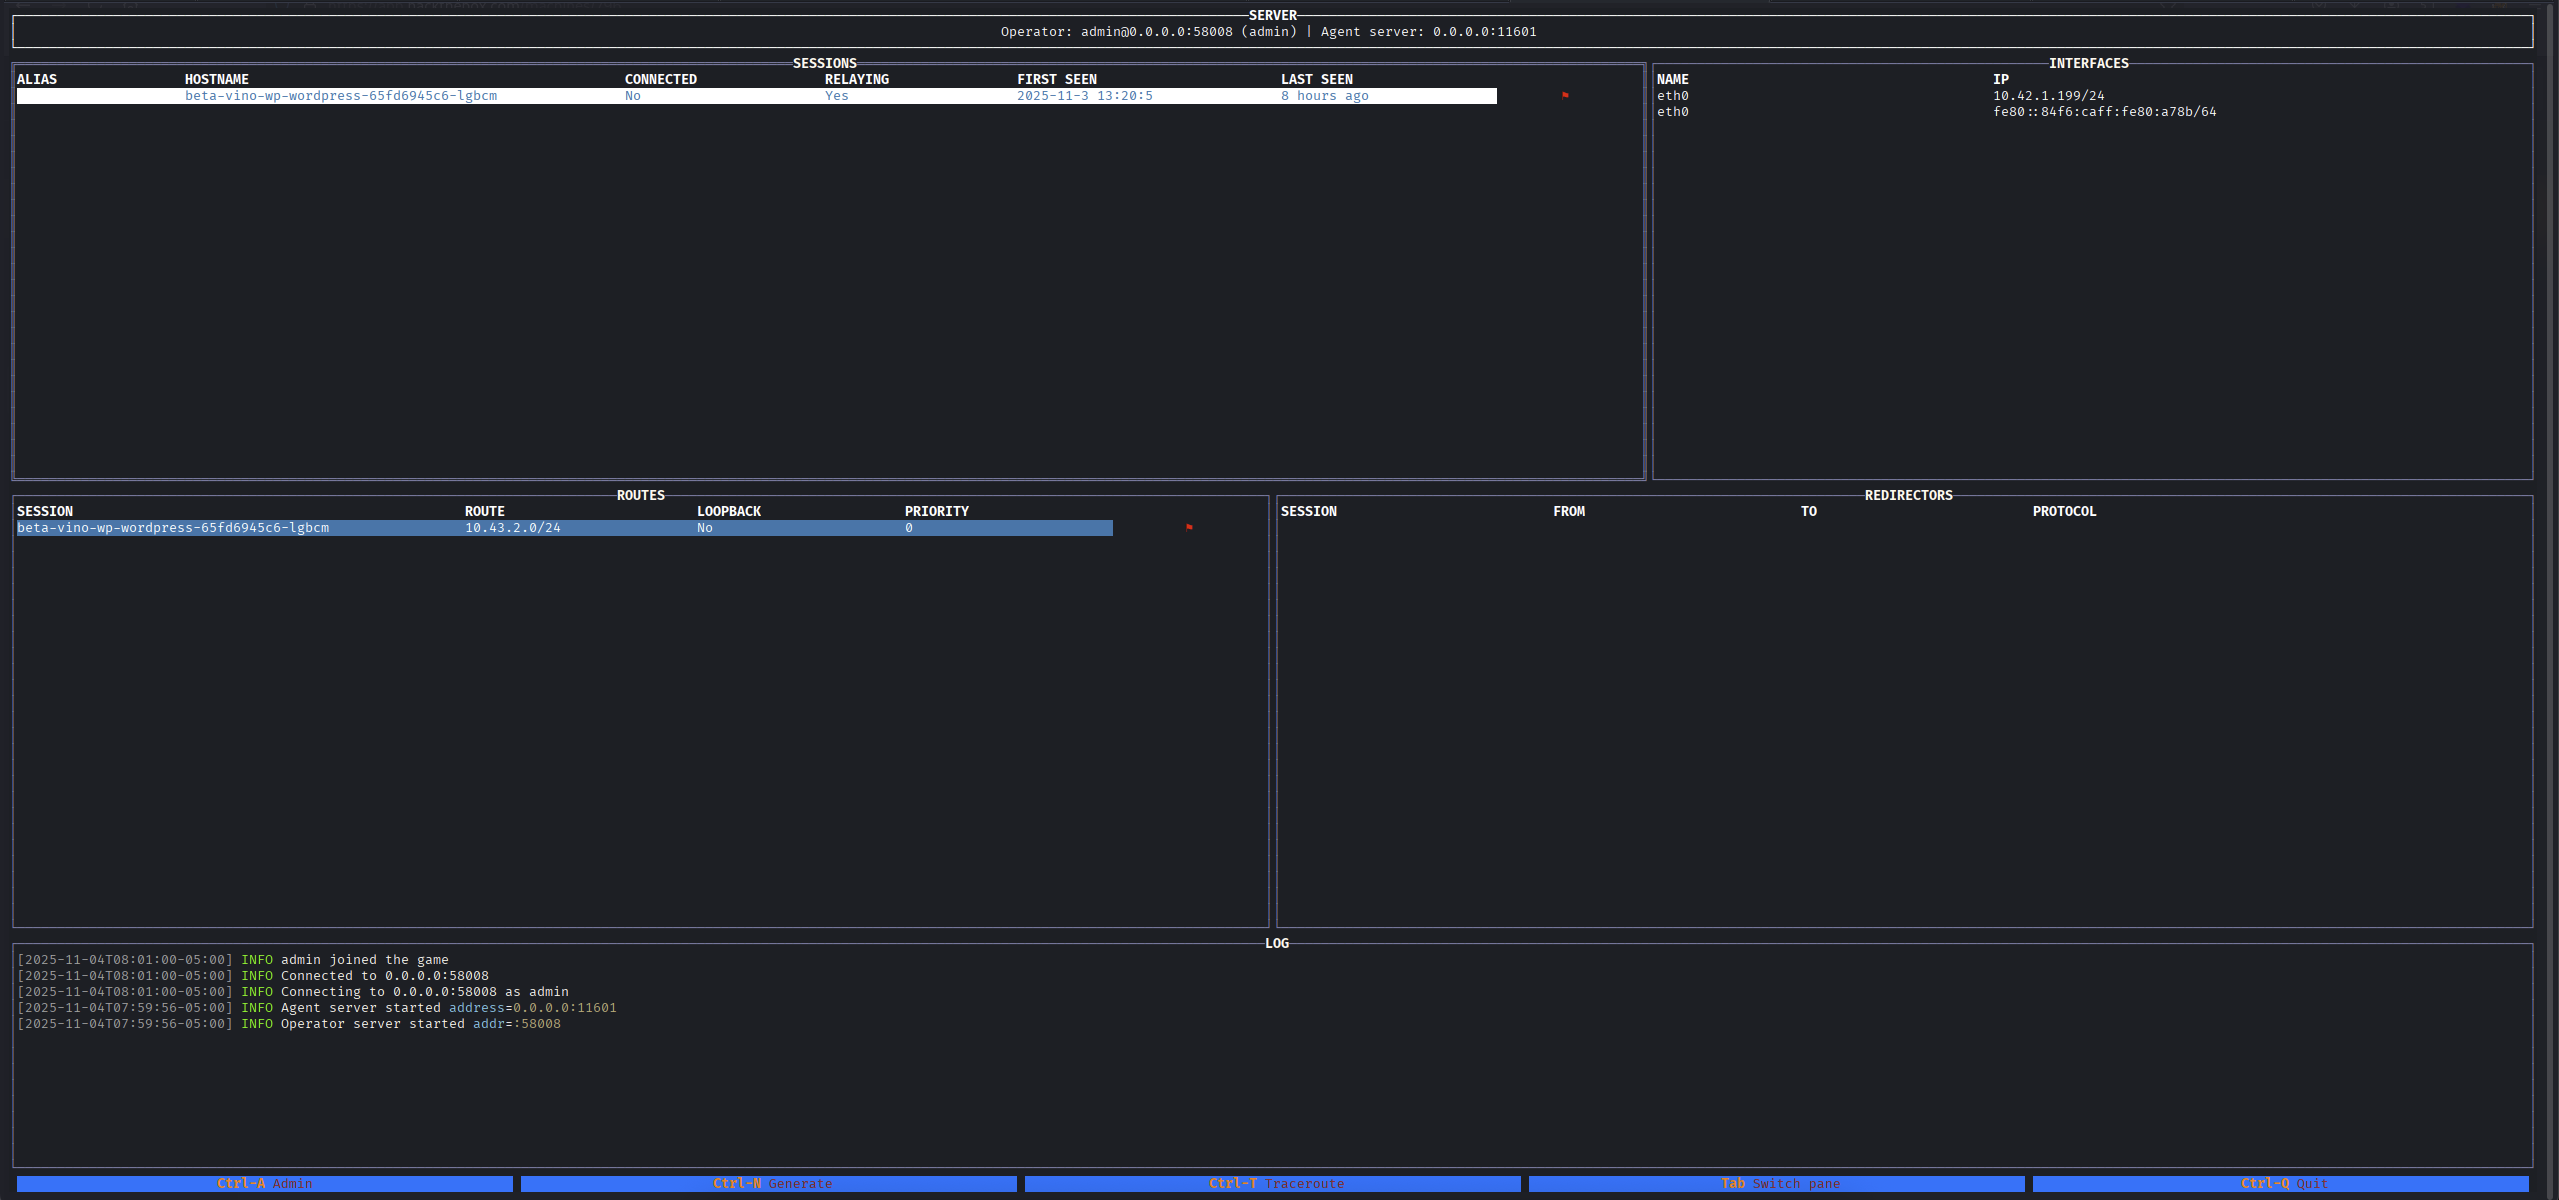Screen dimensions: 2559x1200
Task: Select eth0 interface with IP 10.42.1.199/24
Action: tap(2047, 96)
